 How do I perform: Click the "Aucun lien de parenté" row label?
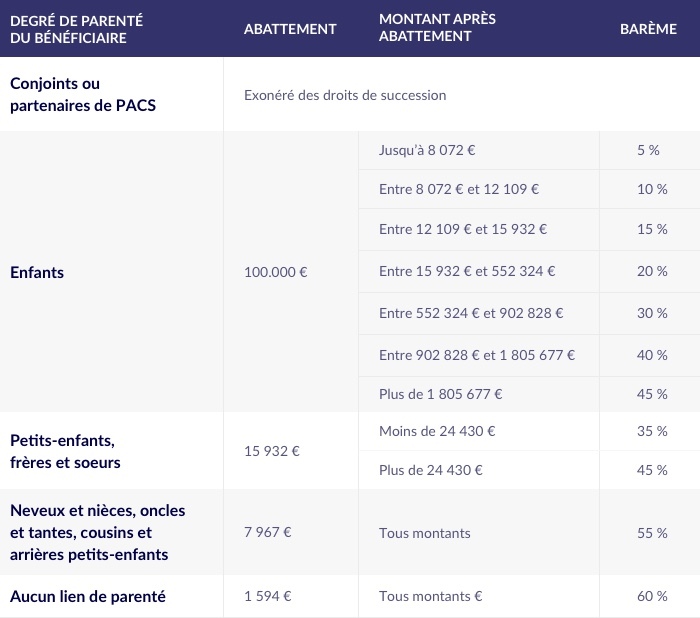coord(88,597)
